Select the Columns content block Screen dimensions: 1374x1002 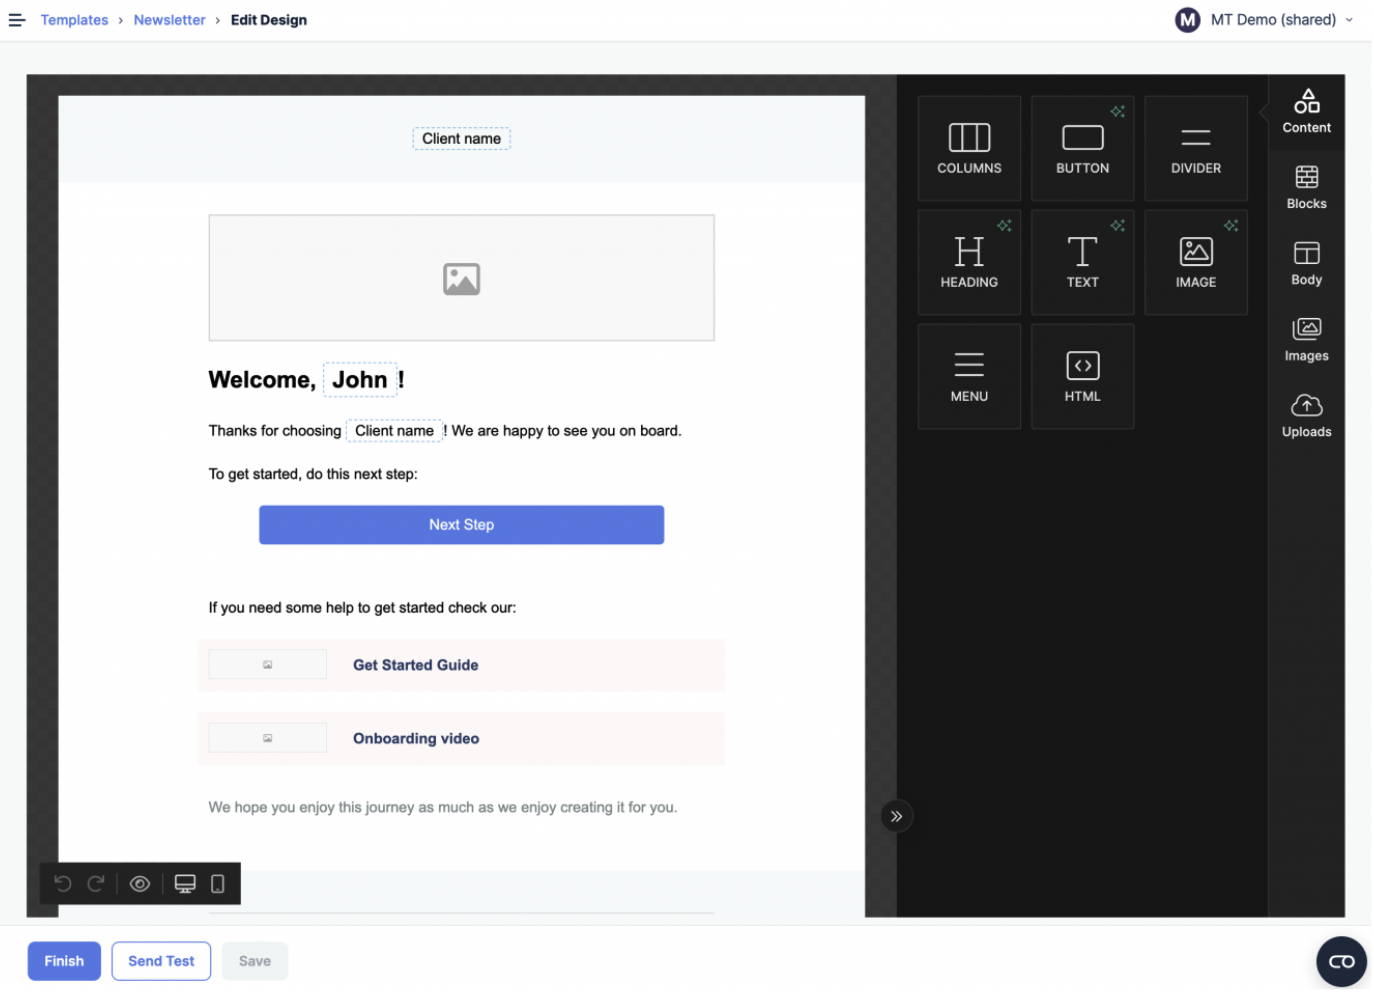coord(968,148)
